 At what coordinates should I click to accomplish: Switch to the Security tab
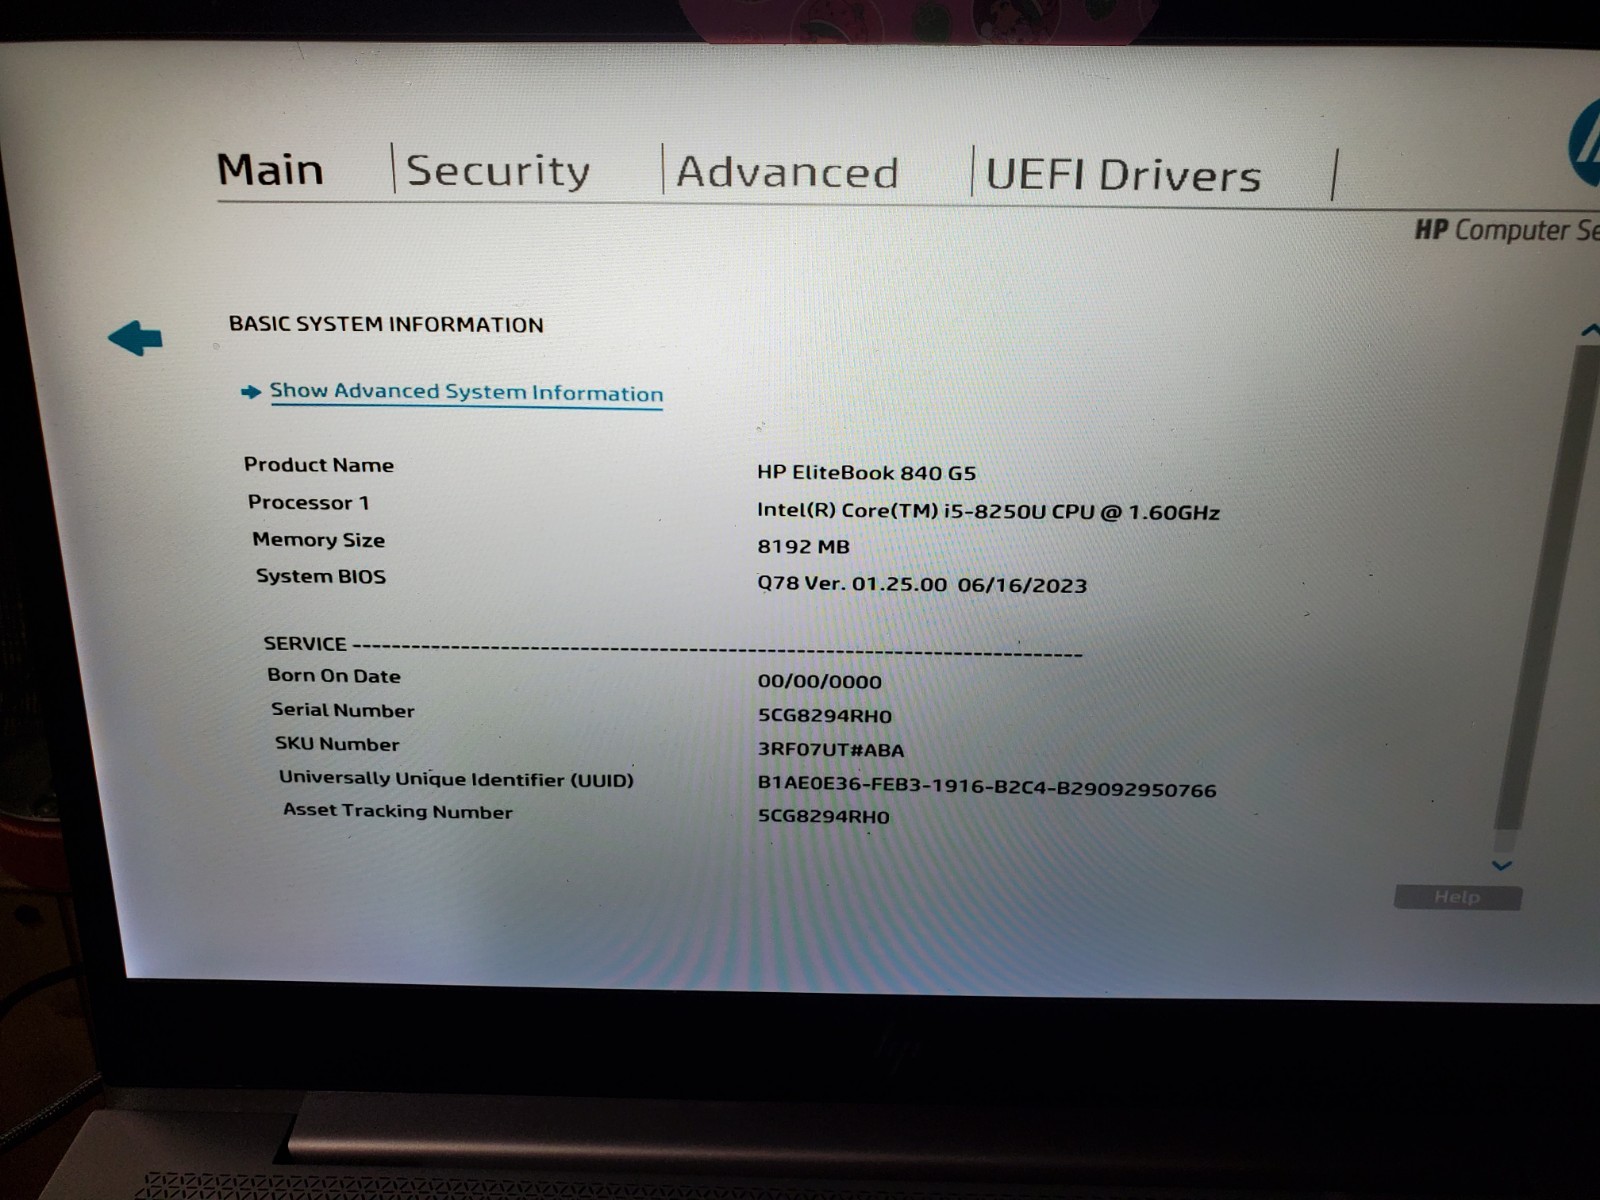tap(498, 171)
